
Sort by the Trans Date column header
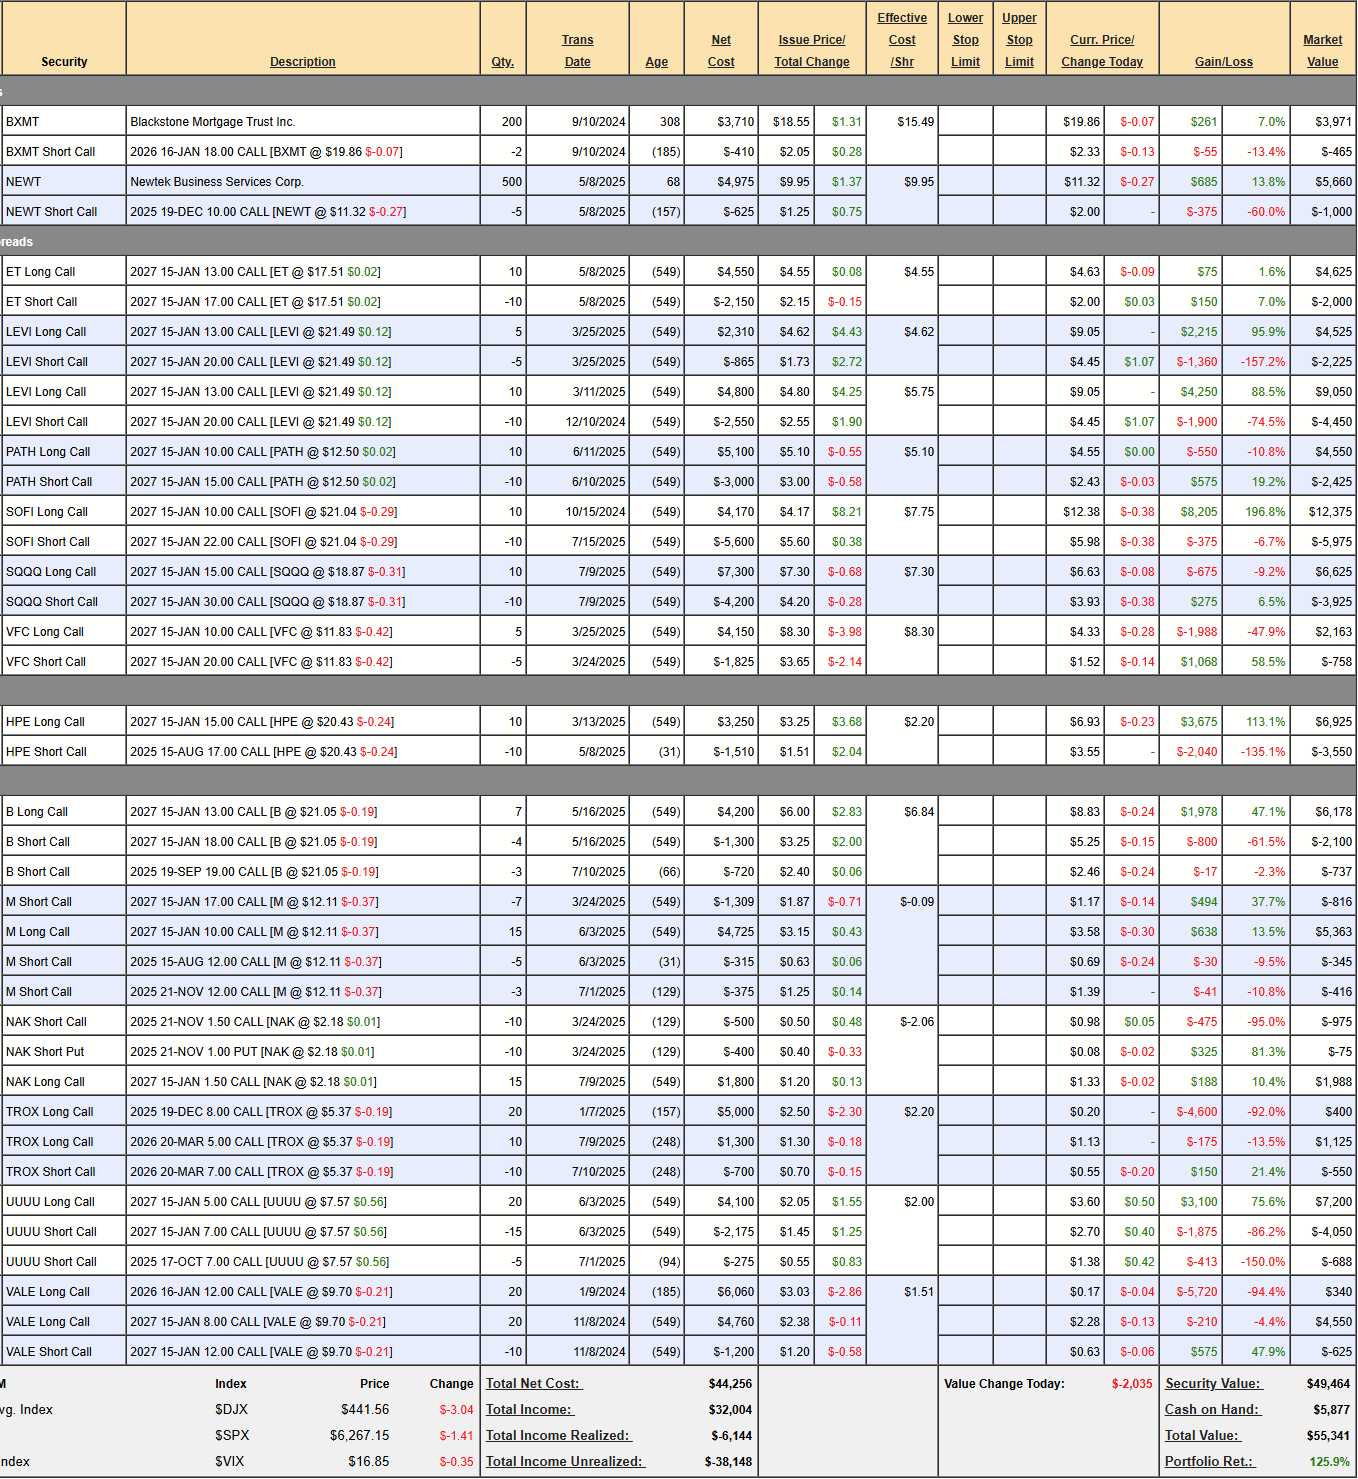point(577,51)
